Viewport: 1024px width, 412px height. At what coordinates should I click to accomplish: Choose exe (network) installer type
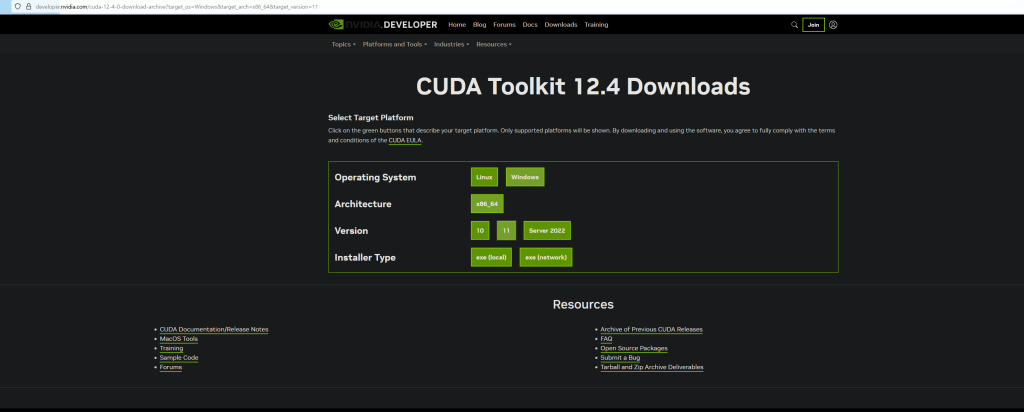click(x=546, y=257)
